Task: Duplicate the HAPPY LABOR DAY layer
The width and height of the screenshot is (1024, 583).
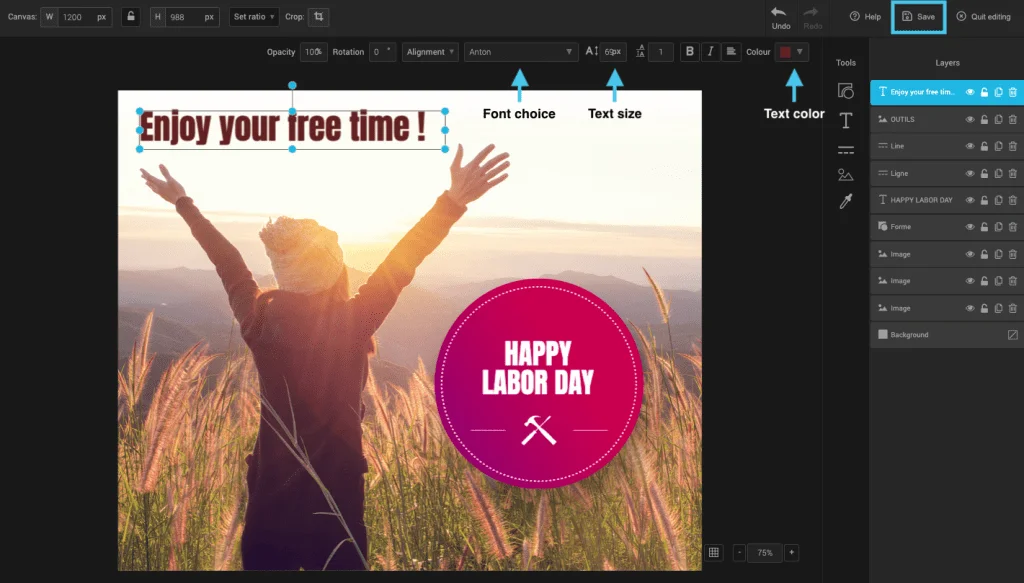Action: tap(999, 200)
